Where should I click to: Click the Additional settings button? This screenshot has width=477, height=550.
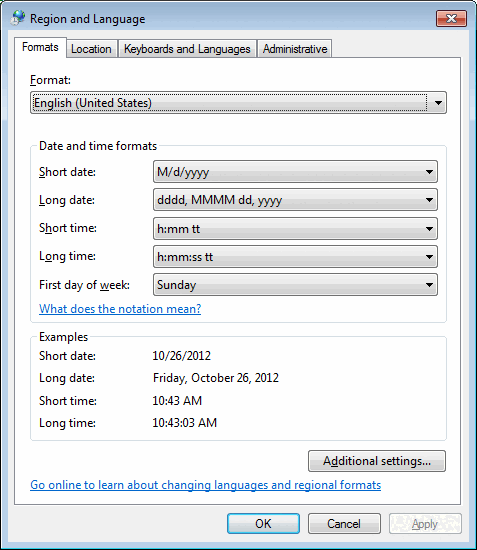(x=377, y=461)
